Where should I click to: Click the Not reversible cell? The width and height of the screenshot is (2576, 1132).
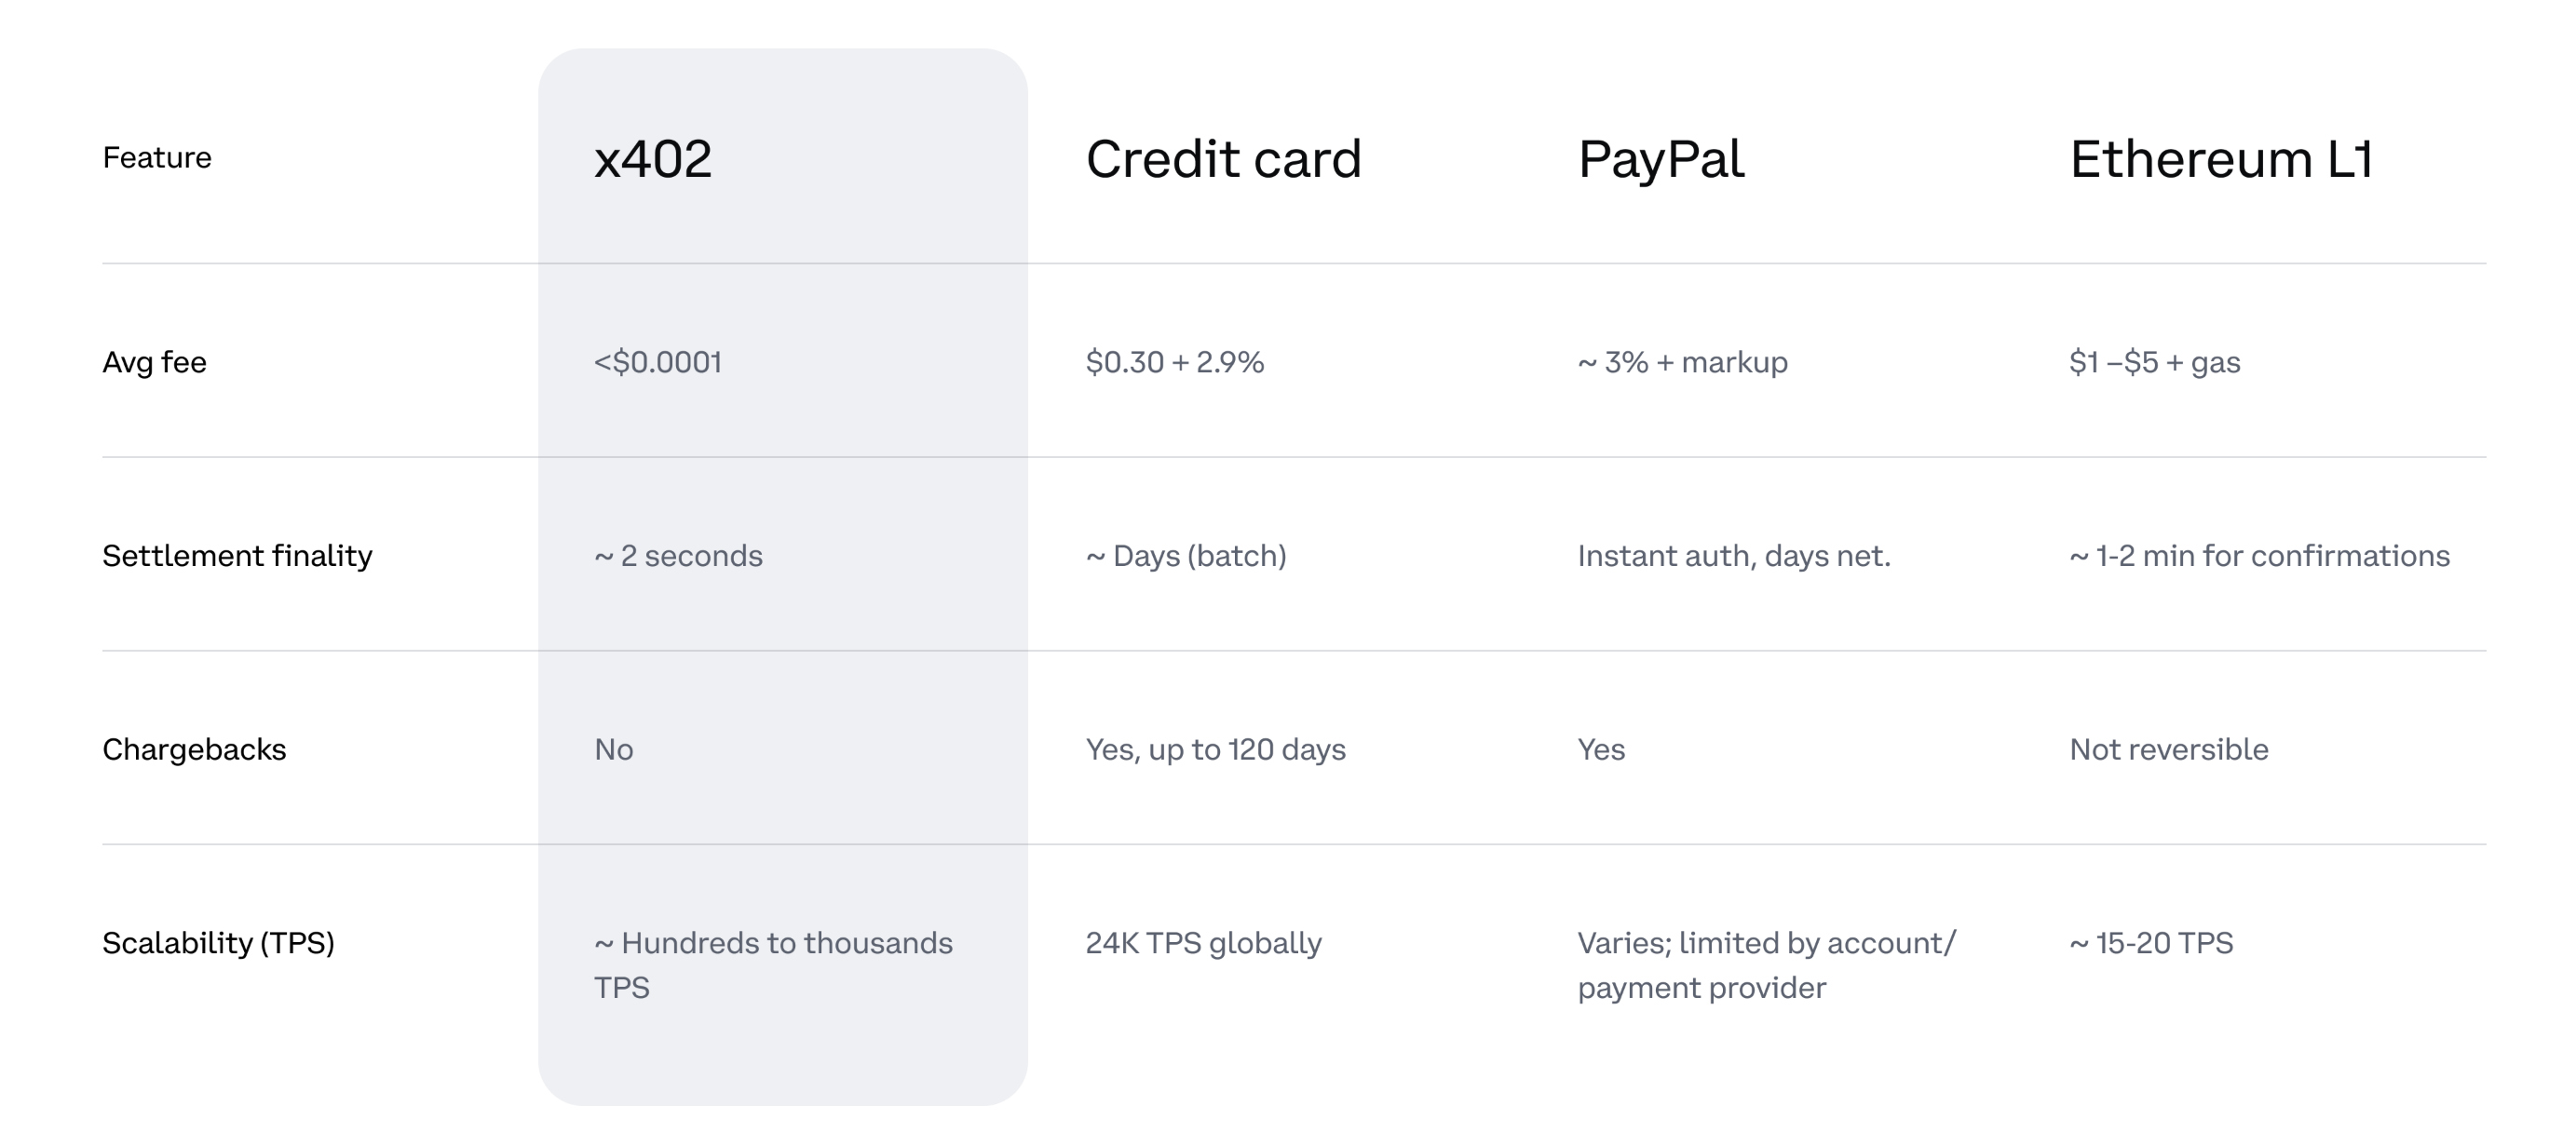pyautogui.click(x=2168, y=750)
